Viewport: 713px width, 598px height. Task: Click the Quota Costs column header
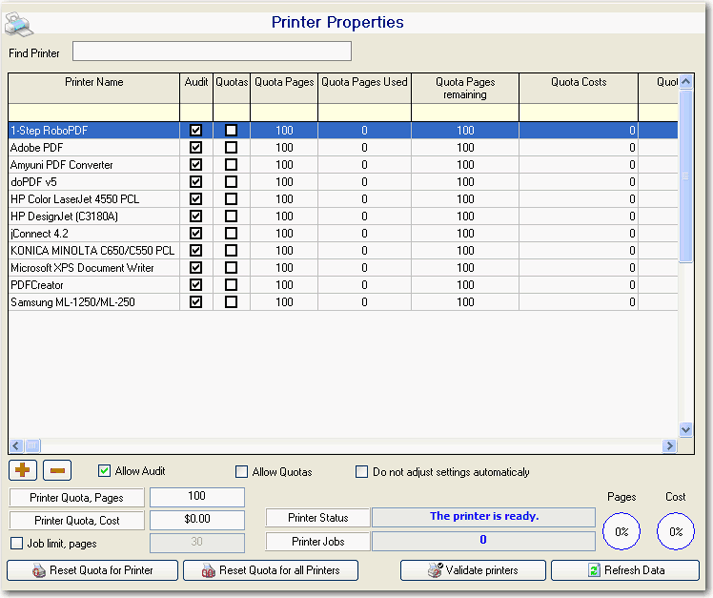coord(579,88)
